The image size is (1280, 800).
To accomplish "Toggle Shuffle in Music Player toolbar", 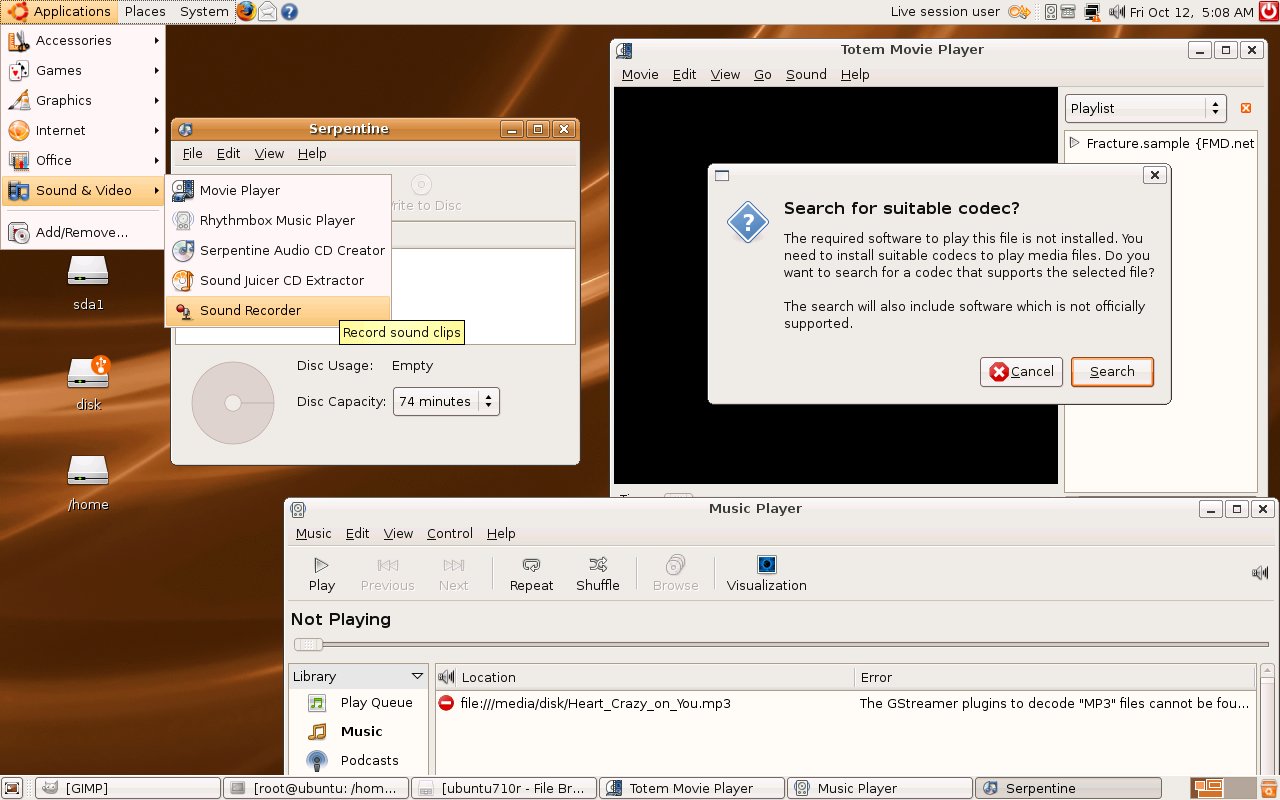I will pyautogui.click(x=598, y=575).
